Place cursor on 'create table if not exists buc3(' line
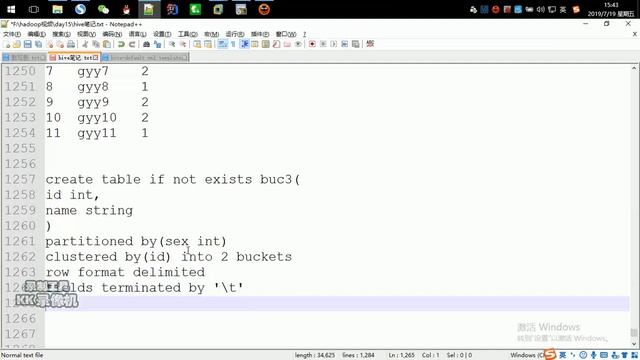Image resolution: width=640 pixels, height=360 pixels. 172,180
